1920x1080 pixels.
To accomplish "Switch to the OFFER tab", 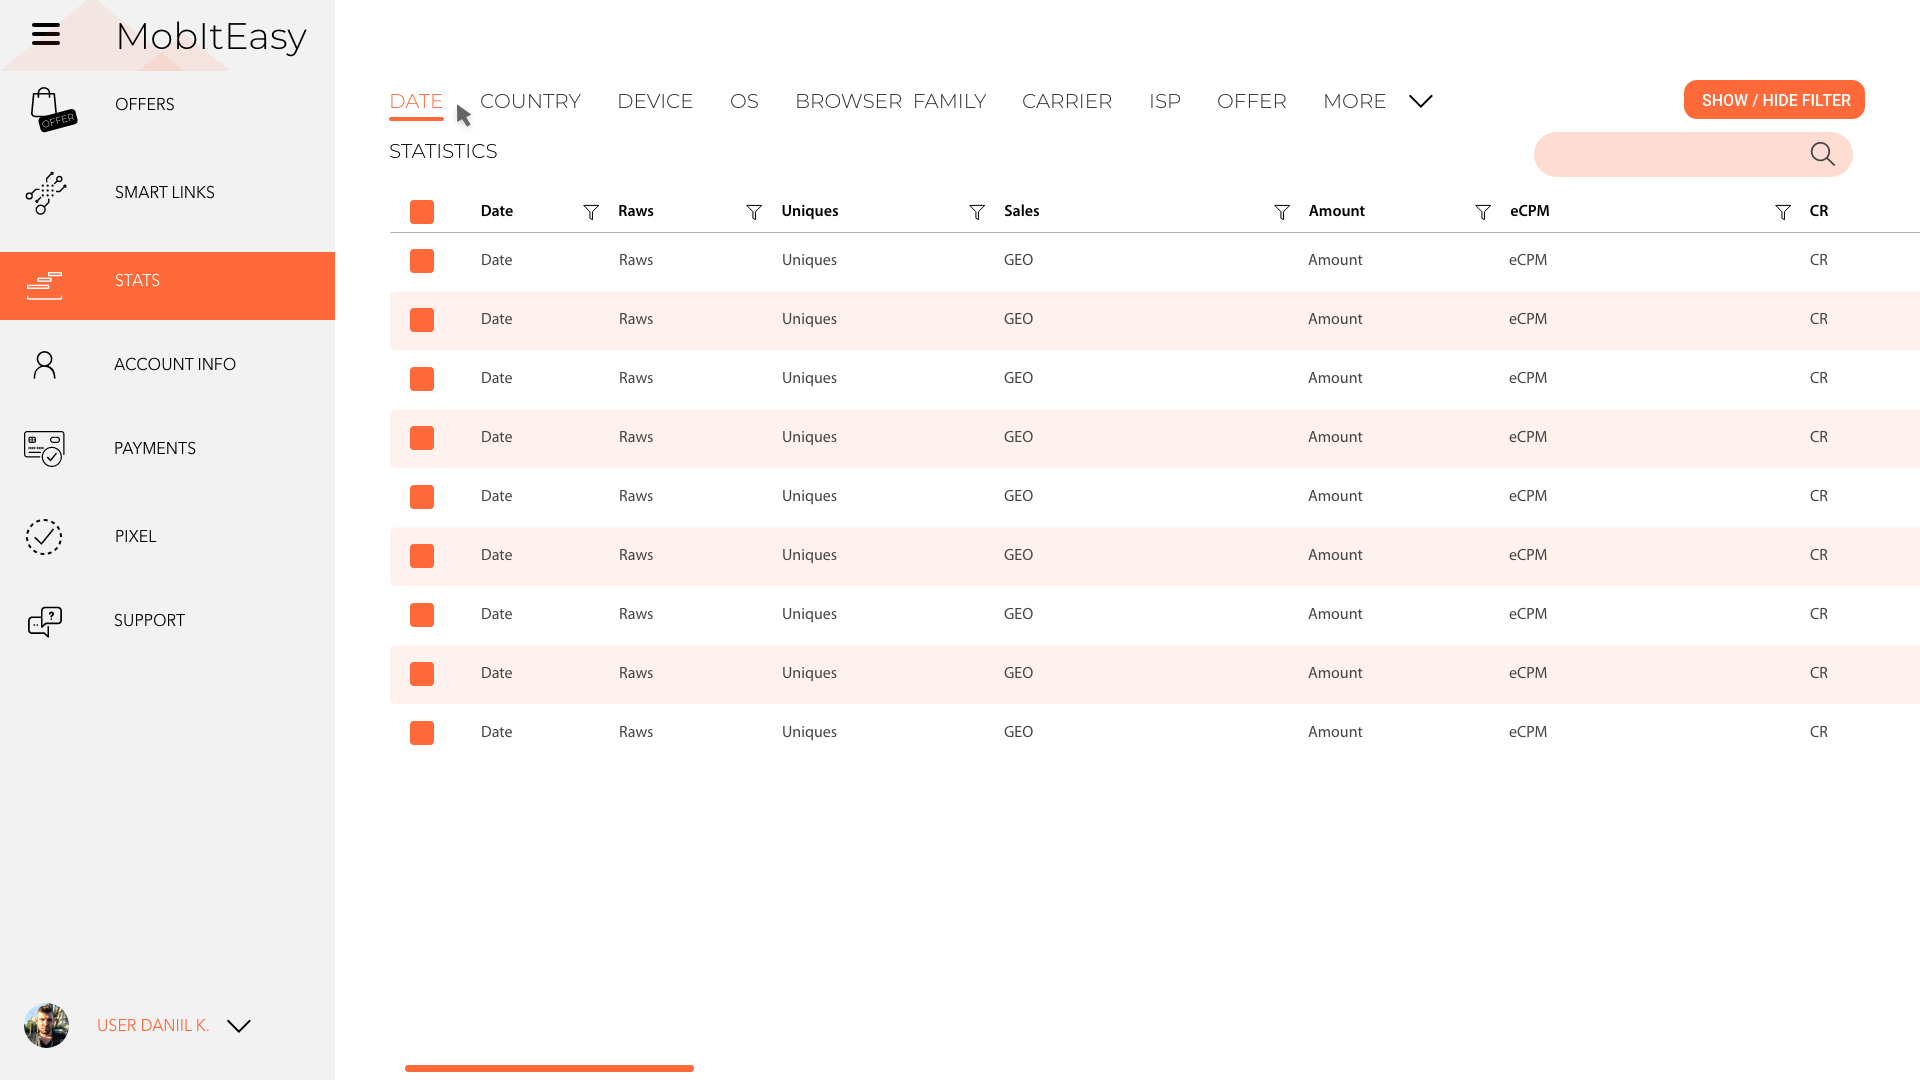I will click(1252, 101).
